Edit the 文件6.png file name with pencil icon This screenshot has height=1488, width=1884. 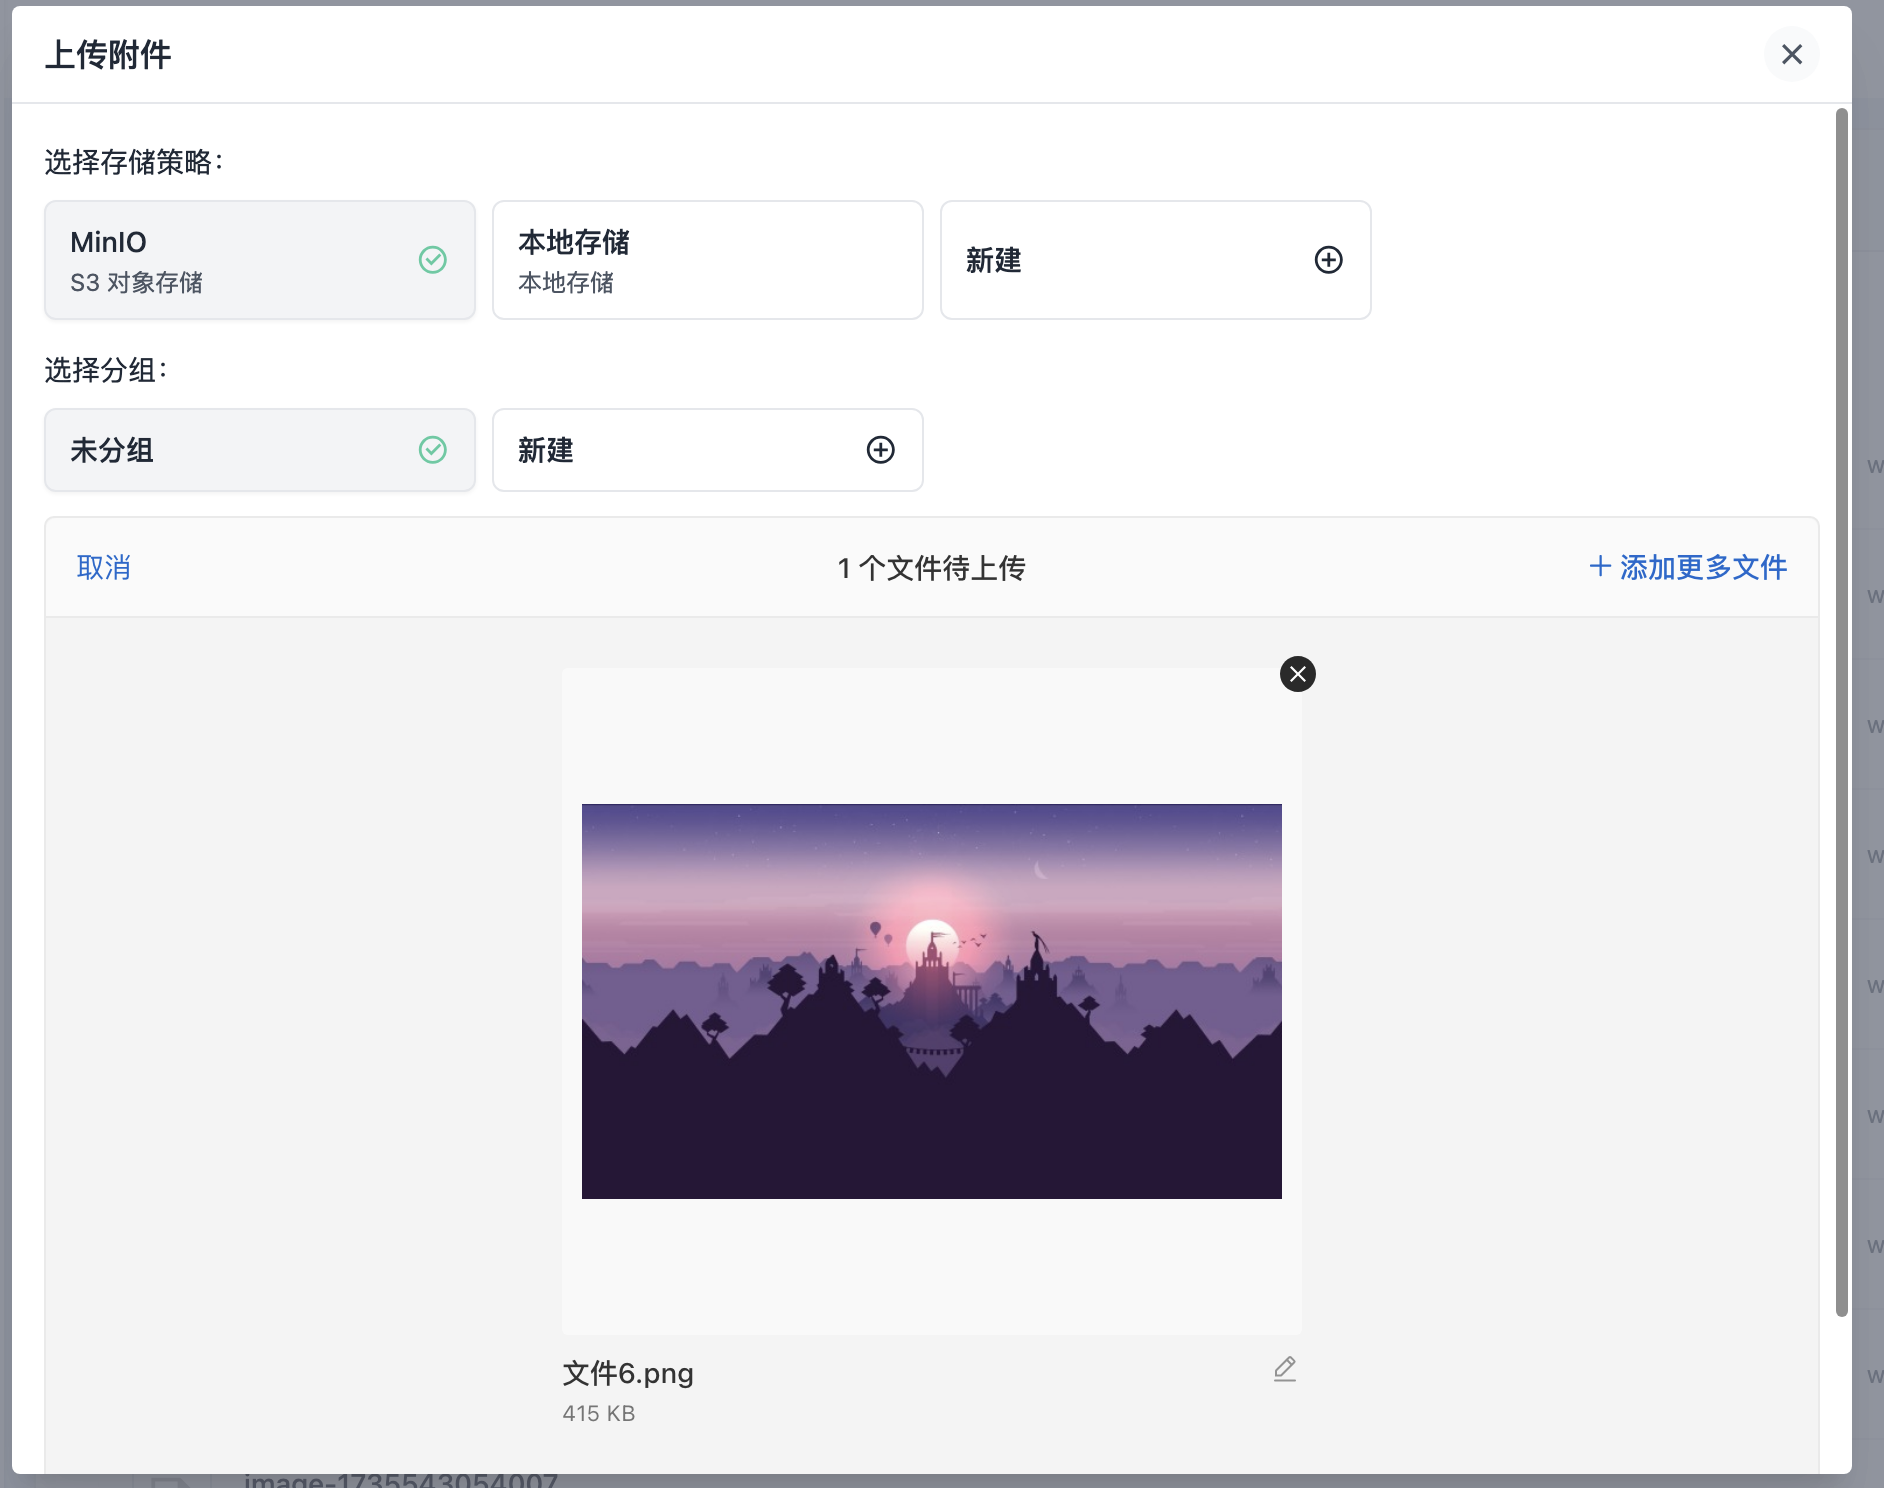tap(1285, 1369)
